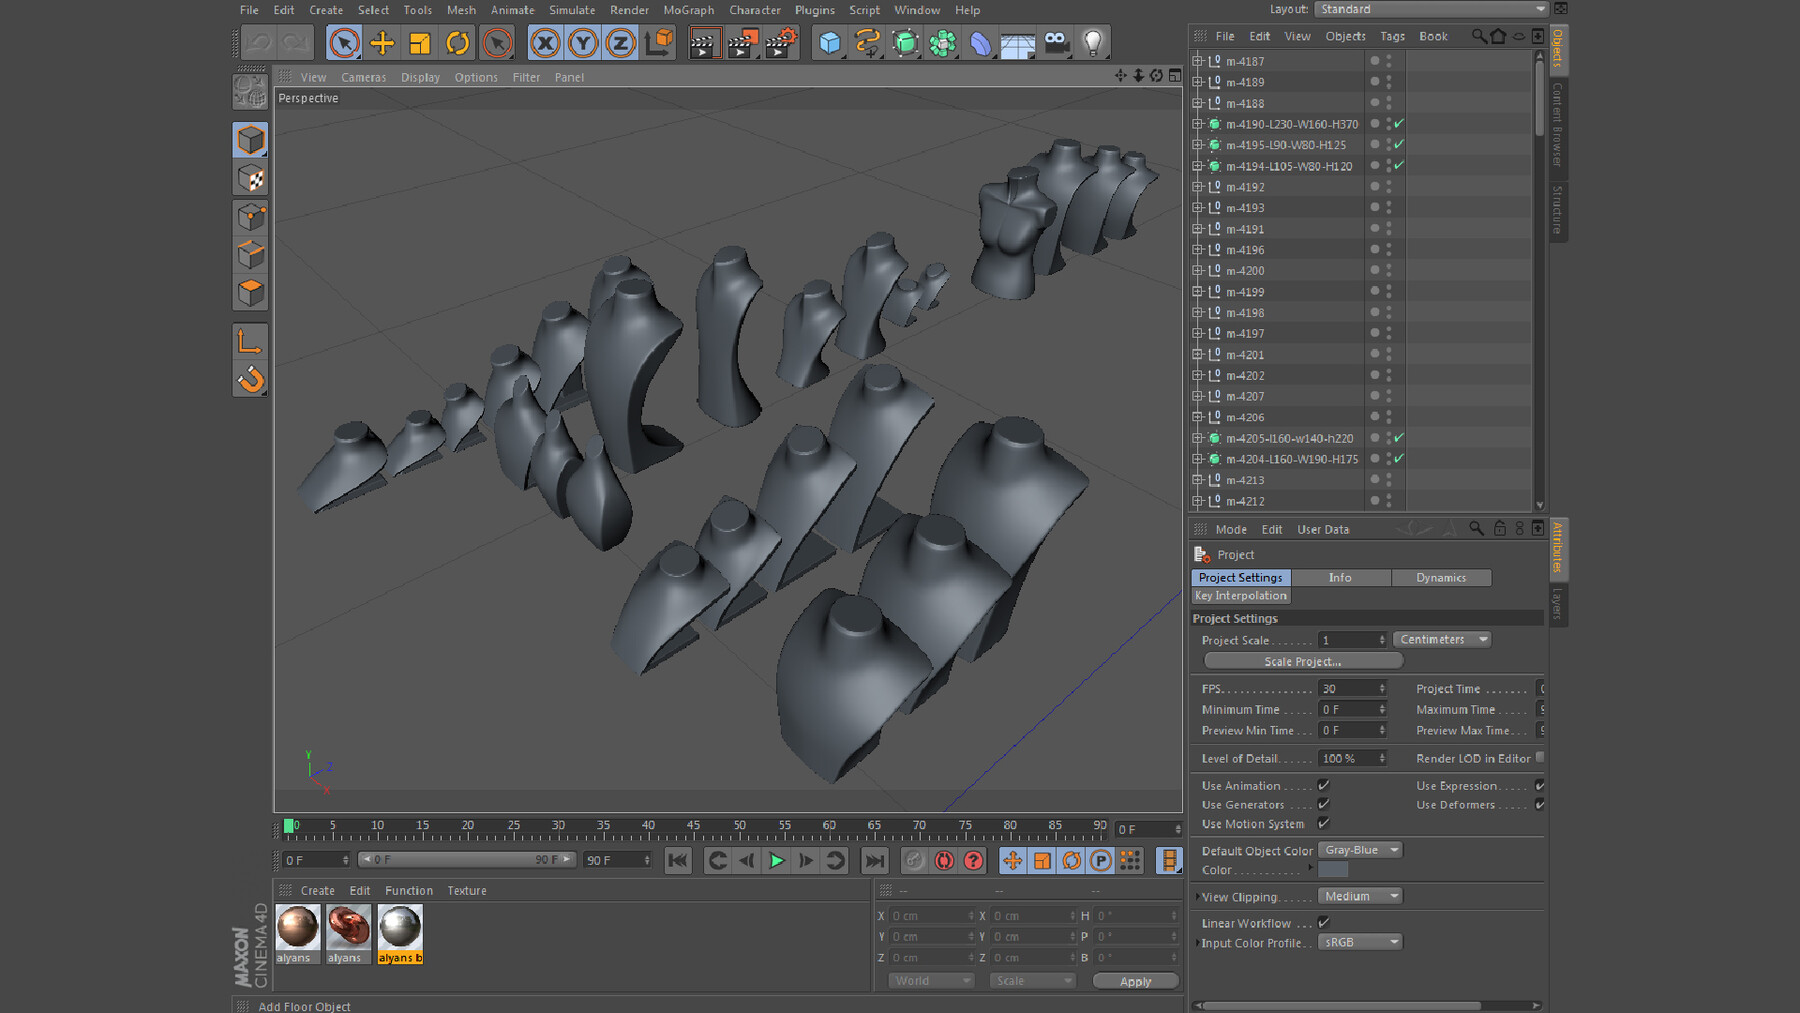The image size is (1800, 1013).
Task: Change View Clipping from the Medium dropdown
Action: click(x=1359, y=895)
